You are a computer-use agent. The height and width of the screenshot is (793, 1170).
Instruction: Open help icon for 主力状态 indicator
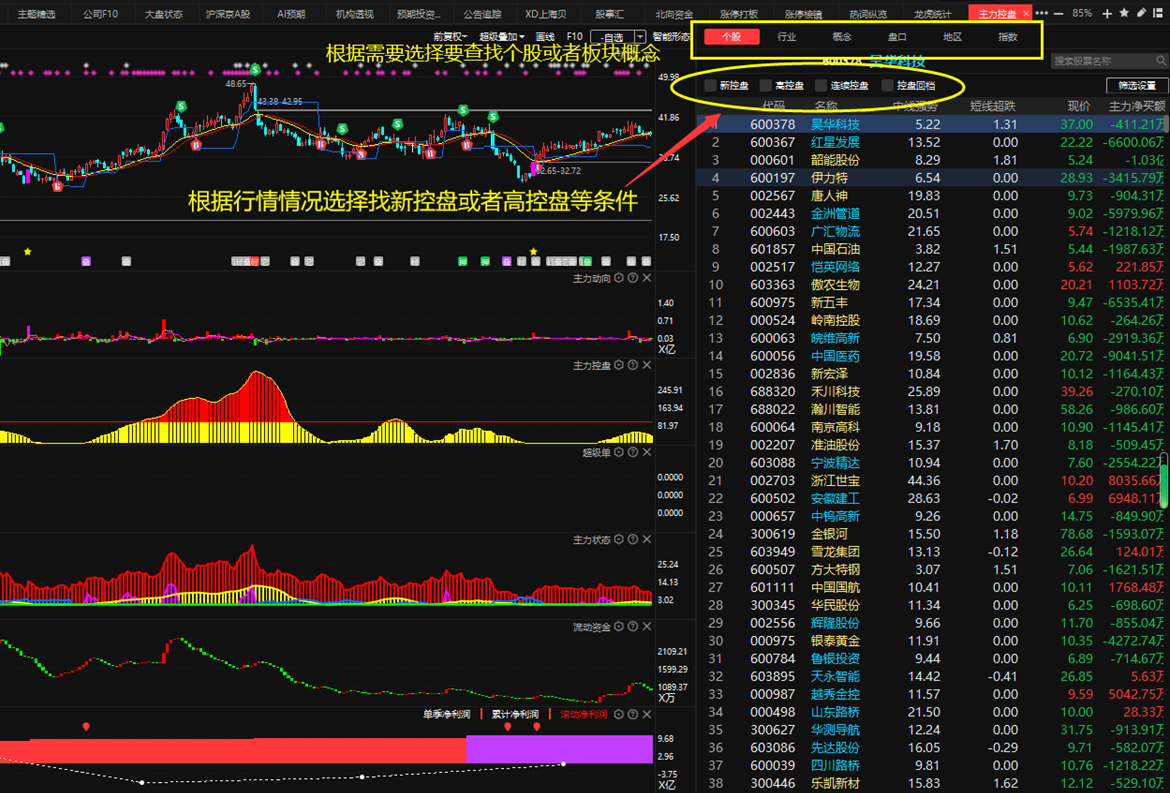coord(633,539)
